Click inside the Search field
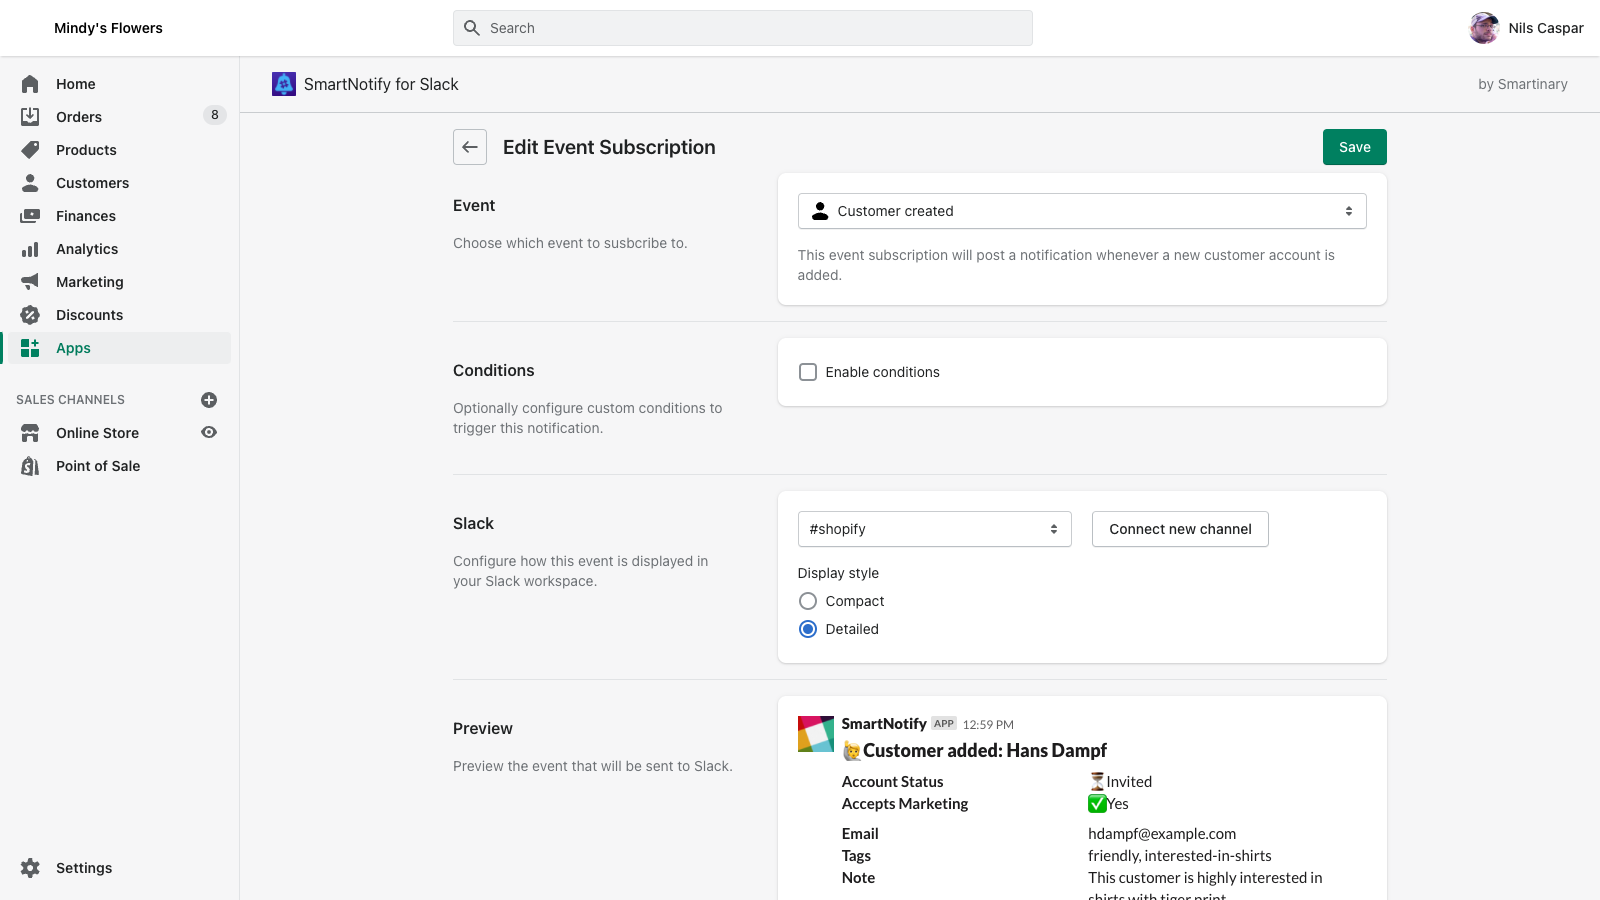This screenshot has height=900, width=1600. [x=742, y=27]
